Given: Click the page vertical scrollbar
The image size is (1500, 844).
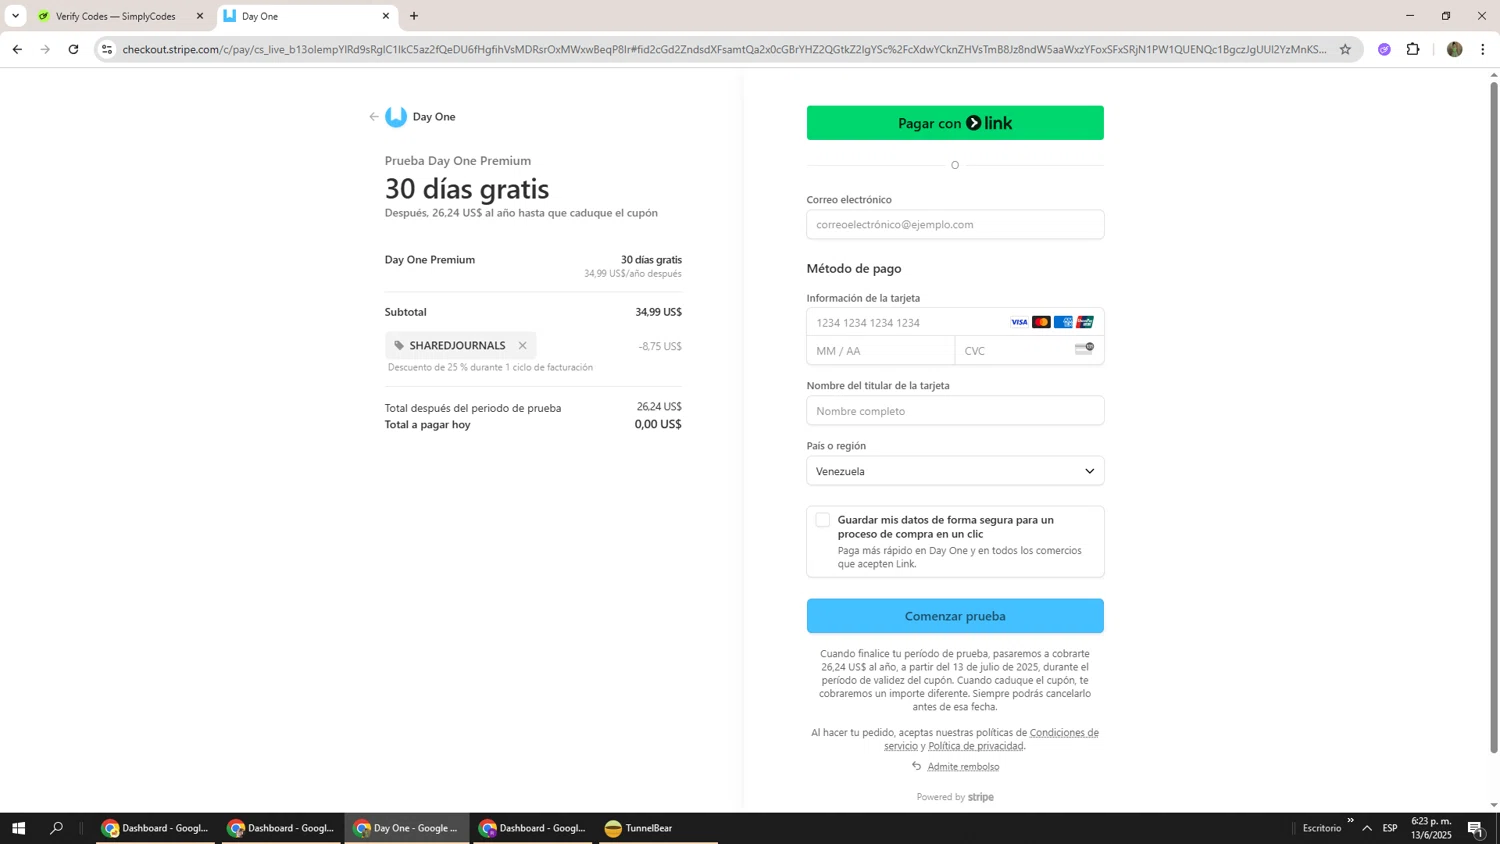Looking at the screenshot, I should point(1494,418).
